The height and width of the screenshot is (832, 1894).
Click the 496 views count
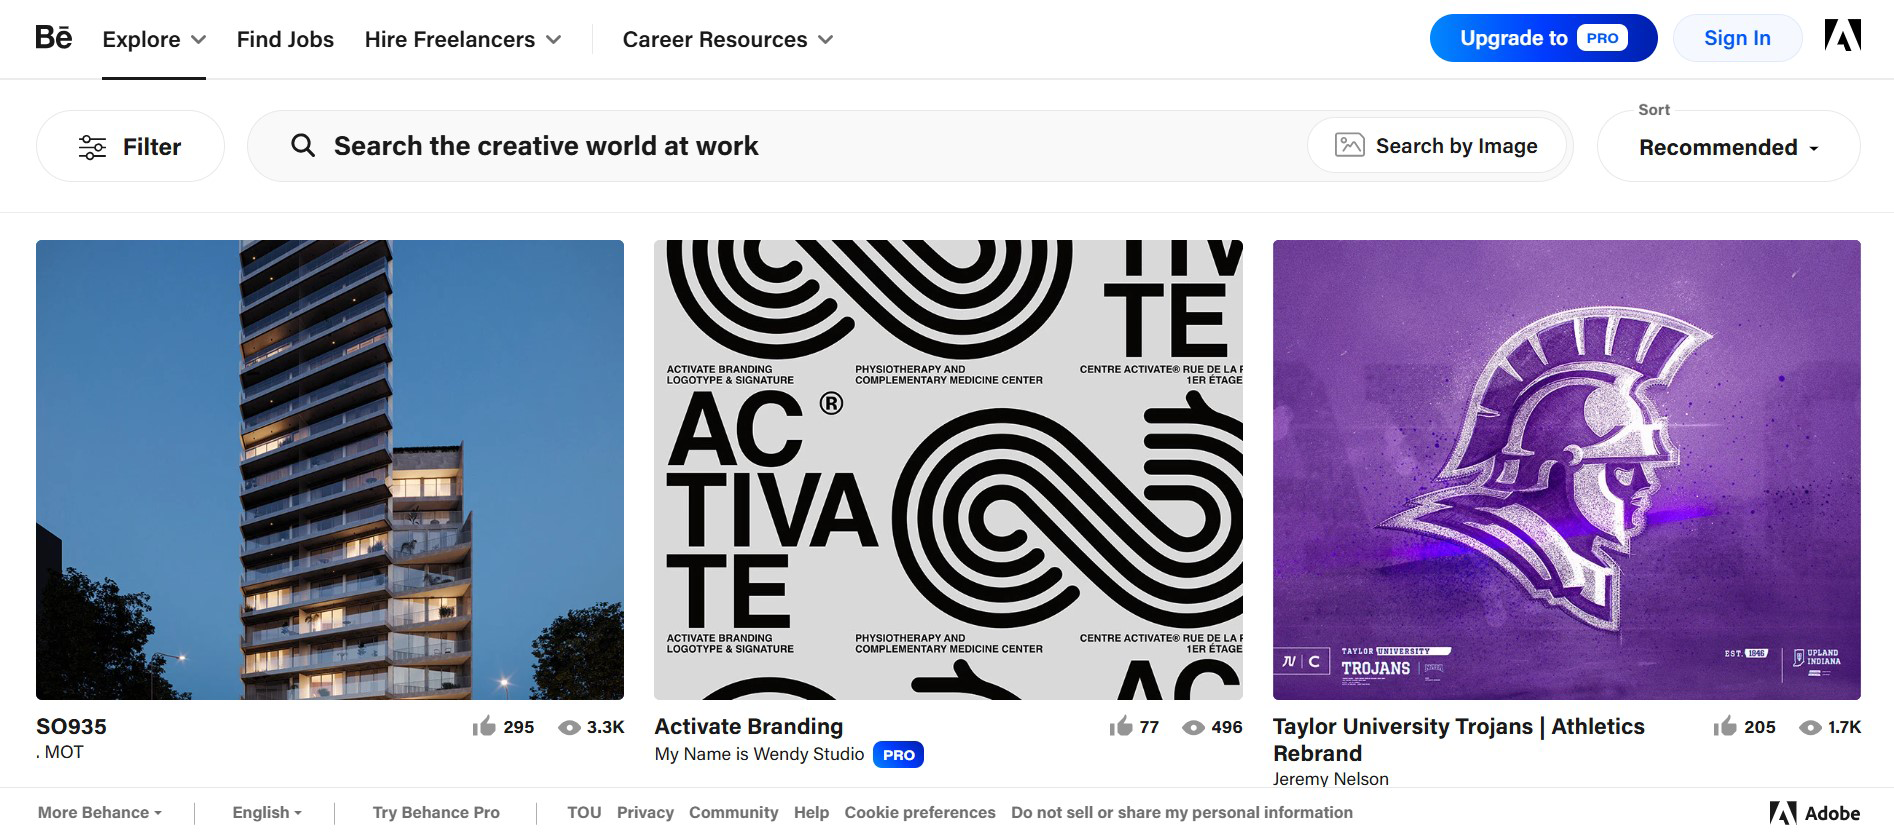(x=1226, y=727)
